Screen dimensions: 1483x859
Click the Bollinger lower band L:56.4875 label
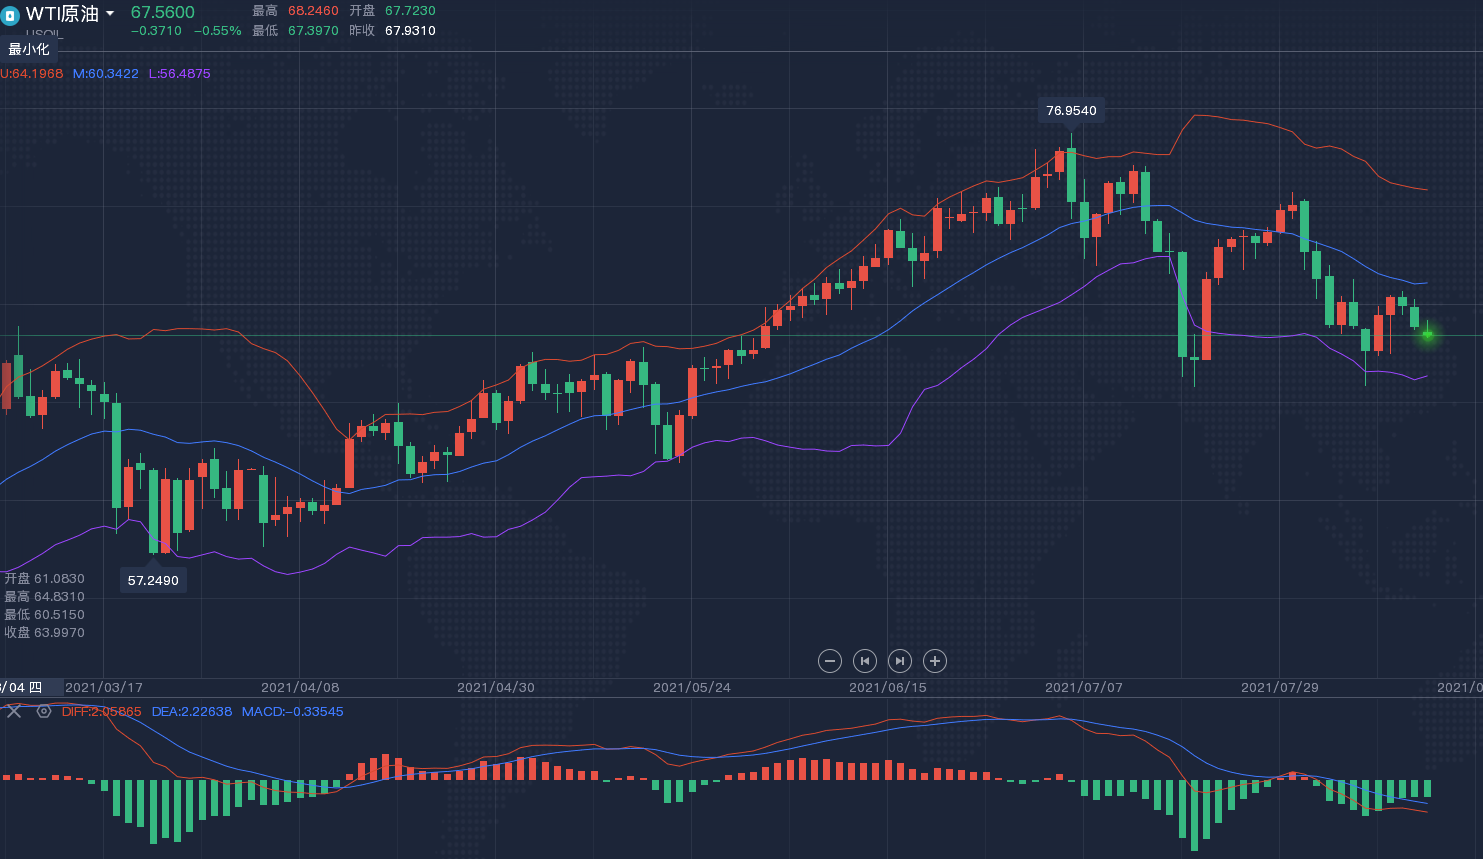179,74
